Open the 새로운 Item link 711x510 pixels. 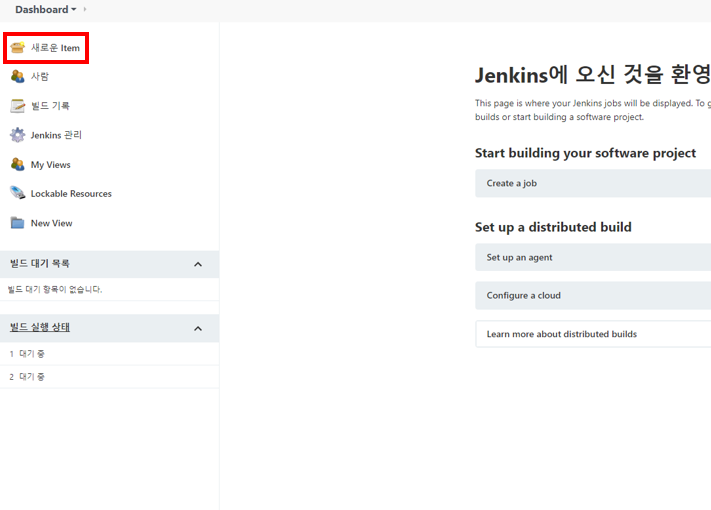coord(55,48)
